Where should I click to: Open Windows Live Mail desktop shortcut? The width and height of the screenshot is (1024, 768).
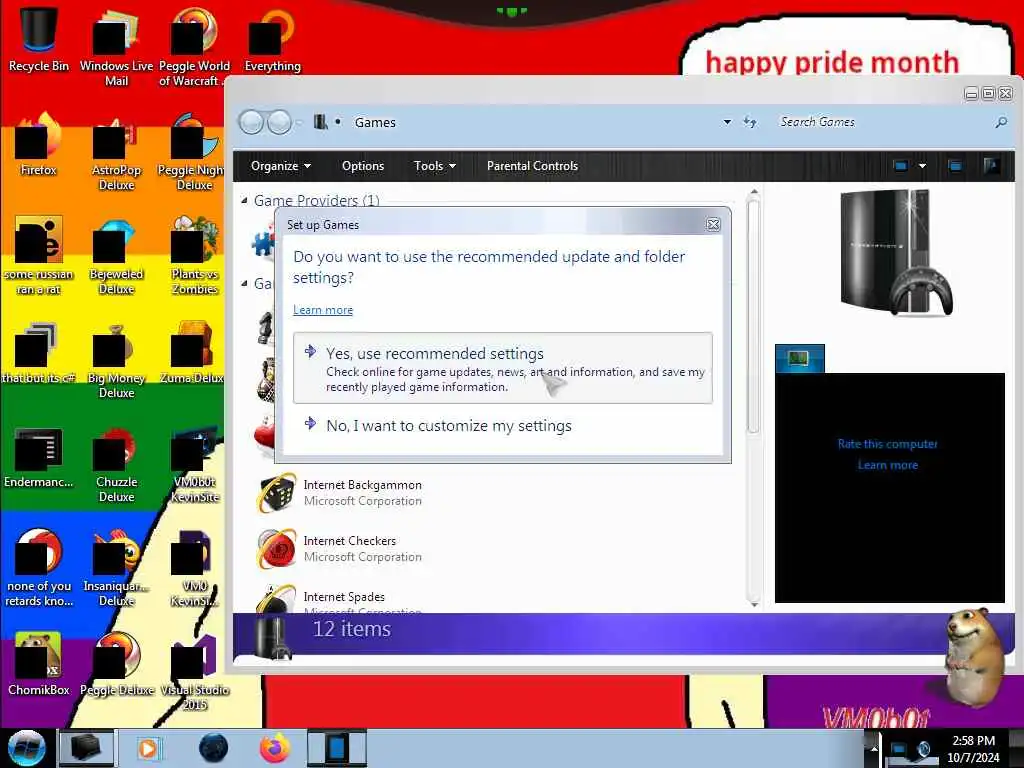click(116, 46)
